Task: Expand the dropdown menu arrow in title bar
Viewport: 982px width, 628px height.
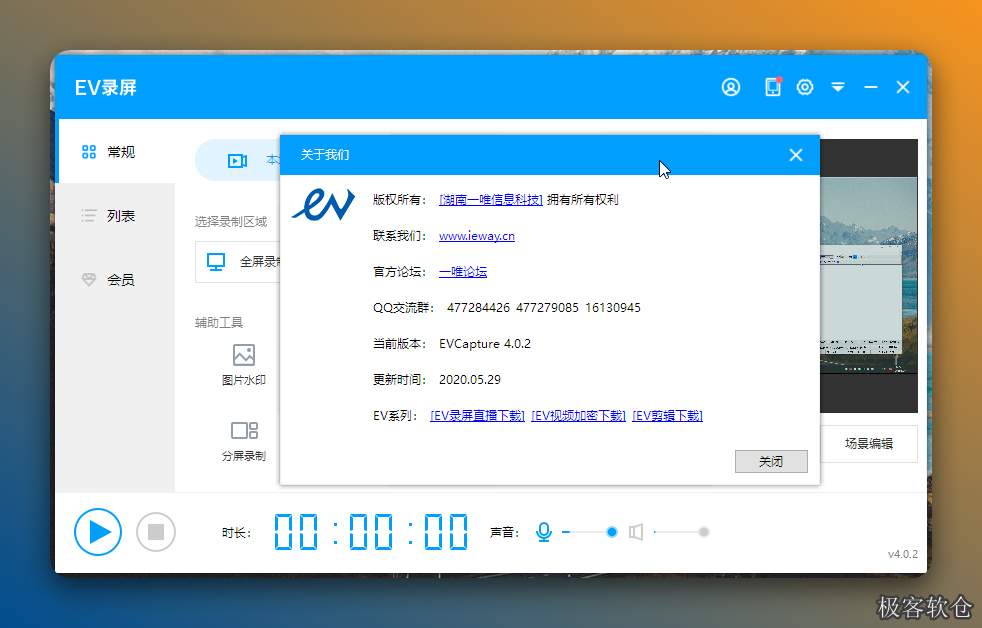Action: click(838, 87)
